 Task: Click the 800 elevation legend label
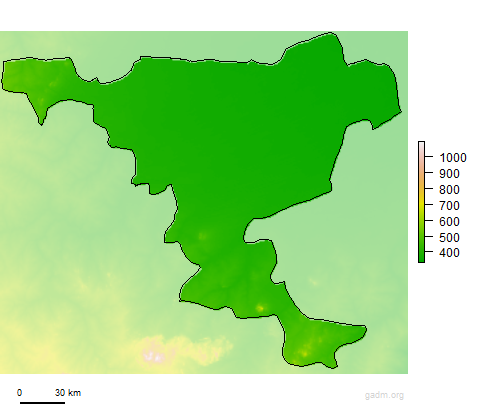[x=449, y=190]
